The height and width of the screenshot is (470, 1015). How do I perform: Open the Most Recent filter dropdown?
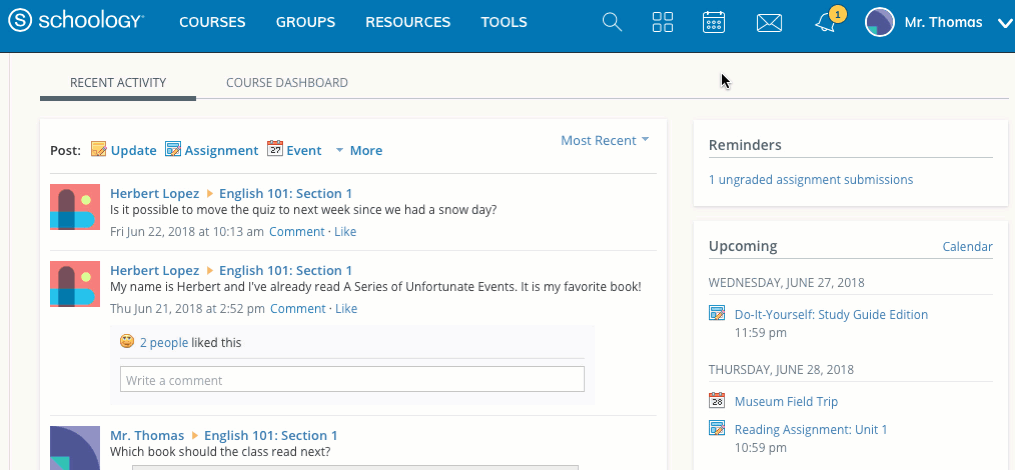[x=605, y=141]
